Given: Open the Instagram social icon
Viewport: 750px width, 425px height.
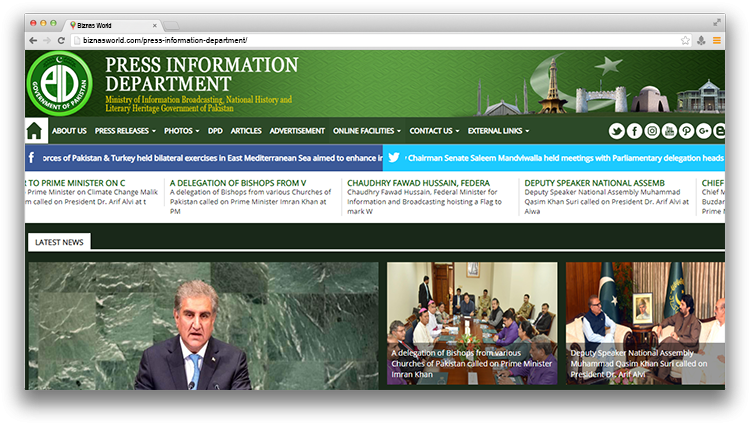Looking at the screenshot, I should (x=652, y=131).
